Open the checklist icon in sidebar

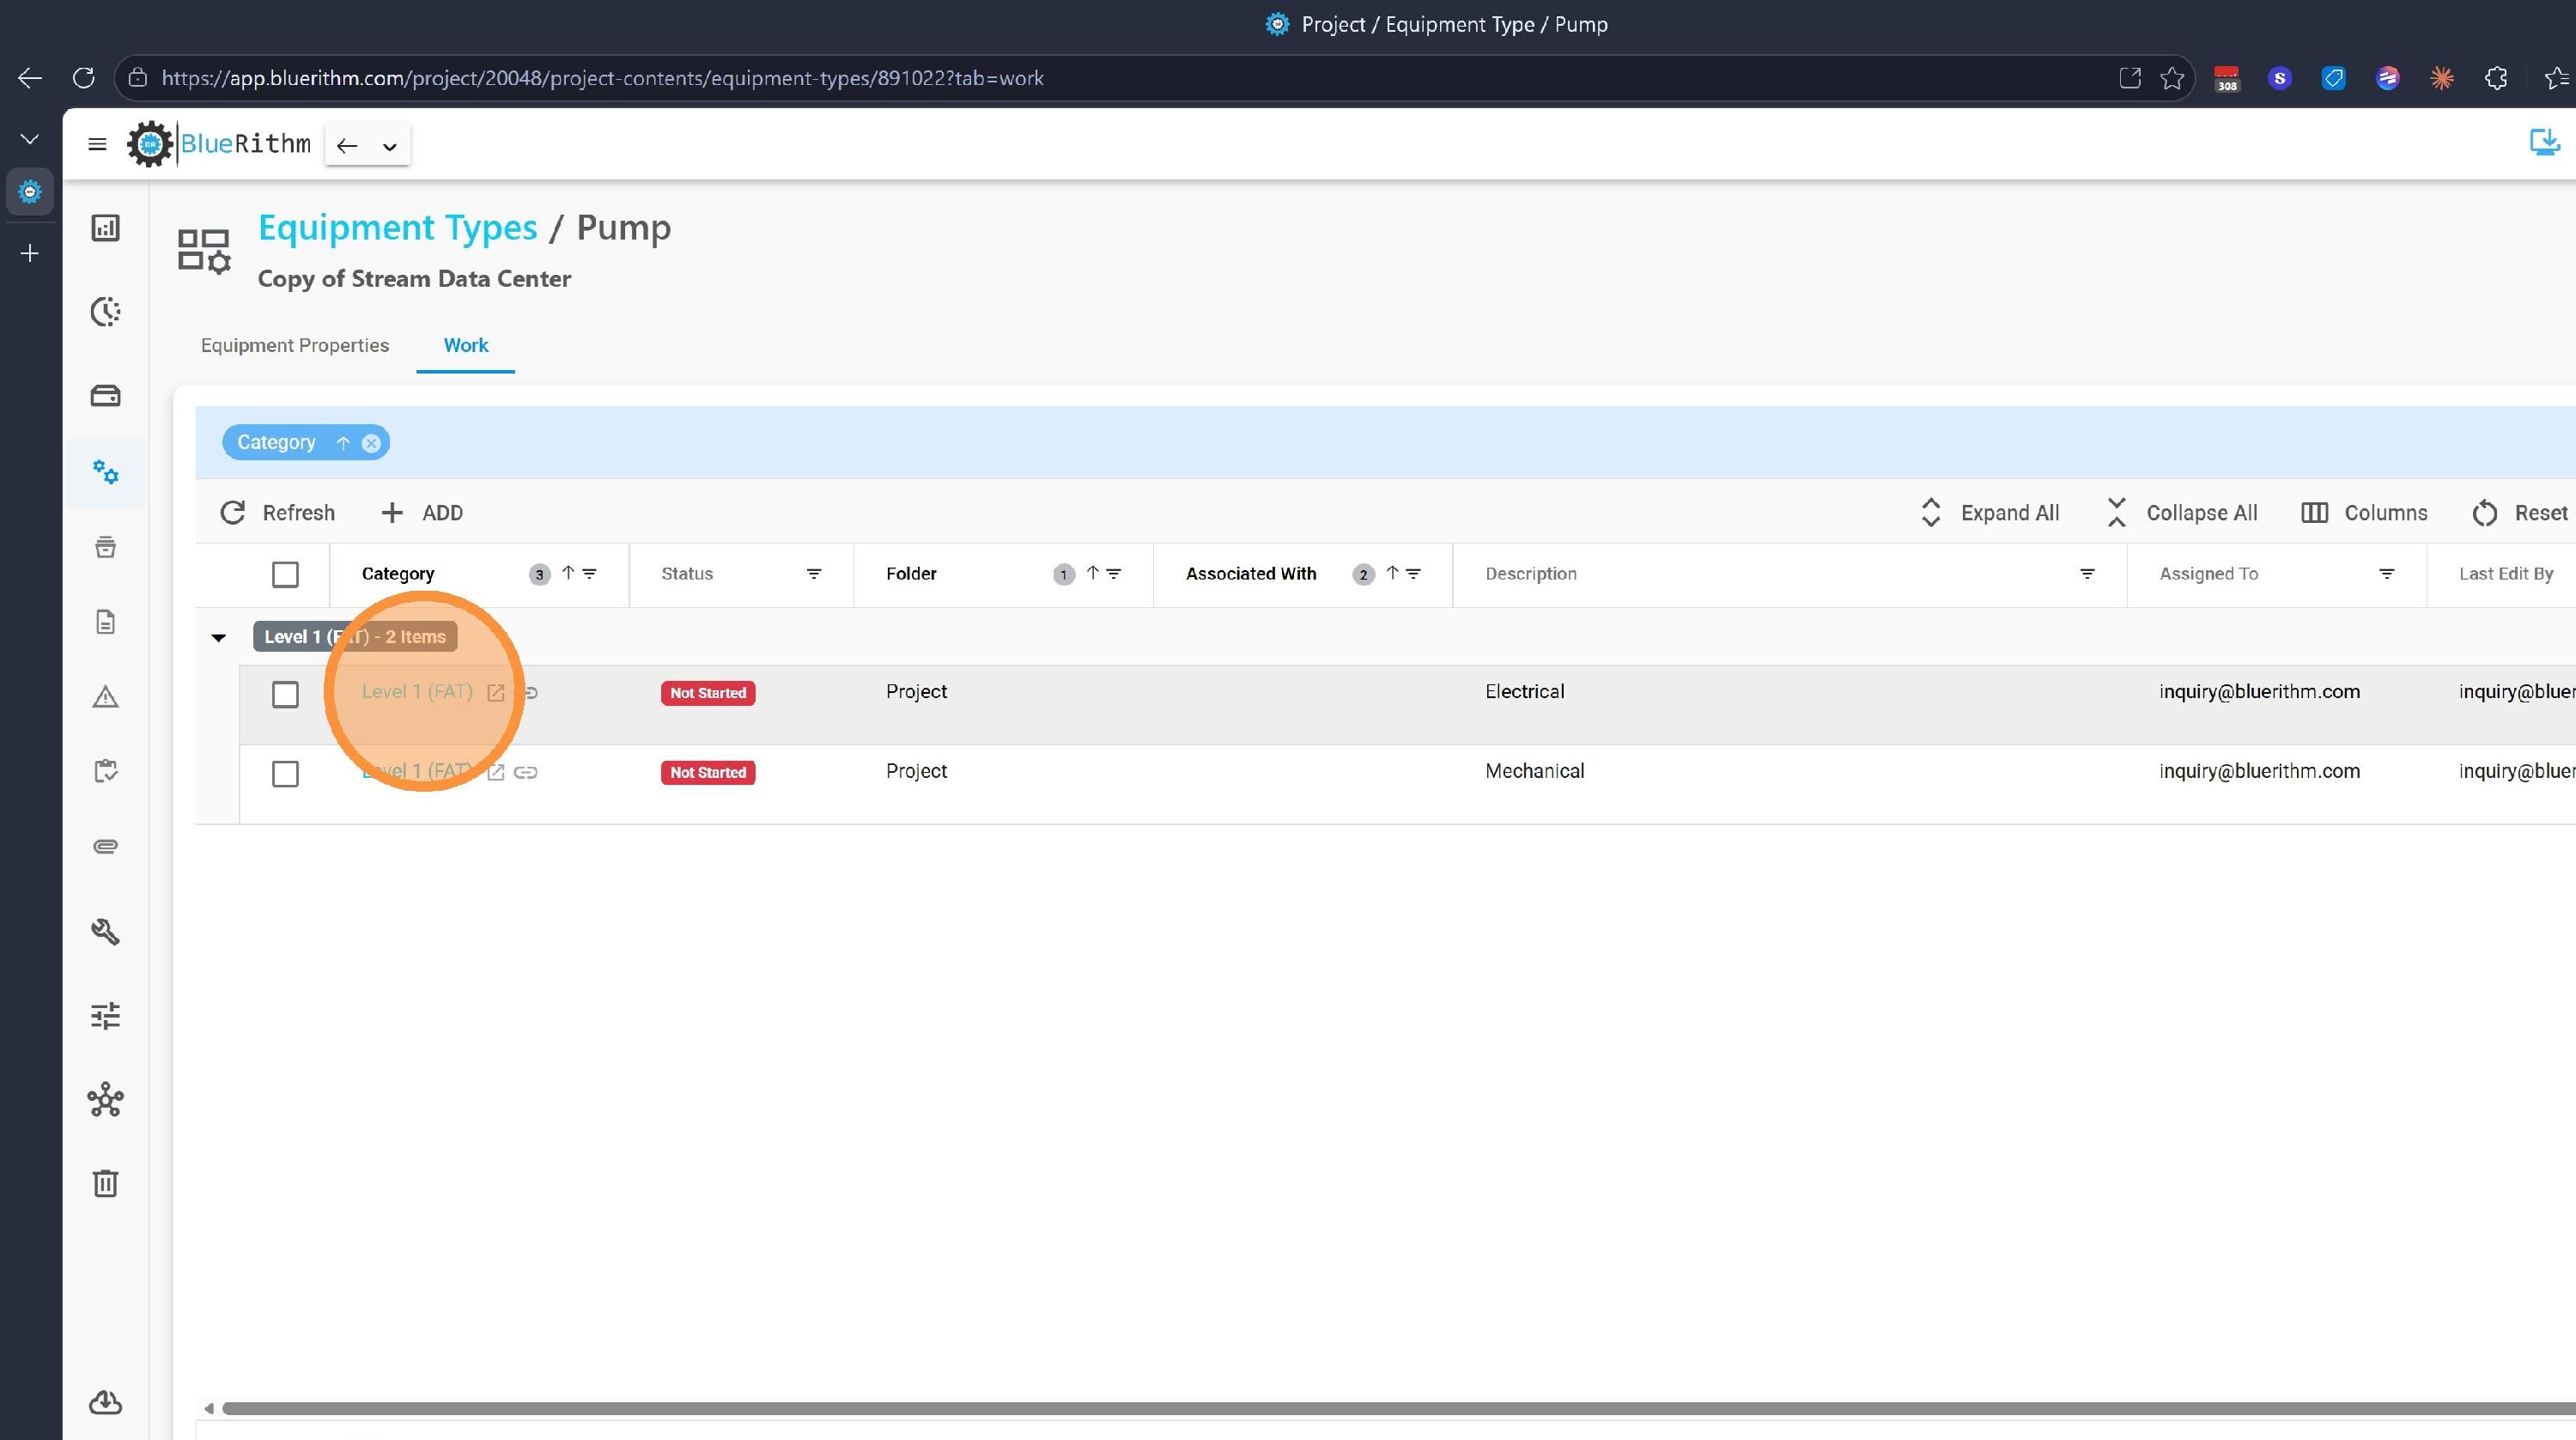click(105, 771)
